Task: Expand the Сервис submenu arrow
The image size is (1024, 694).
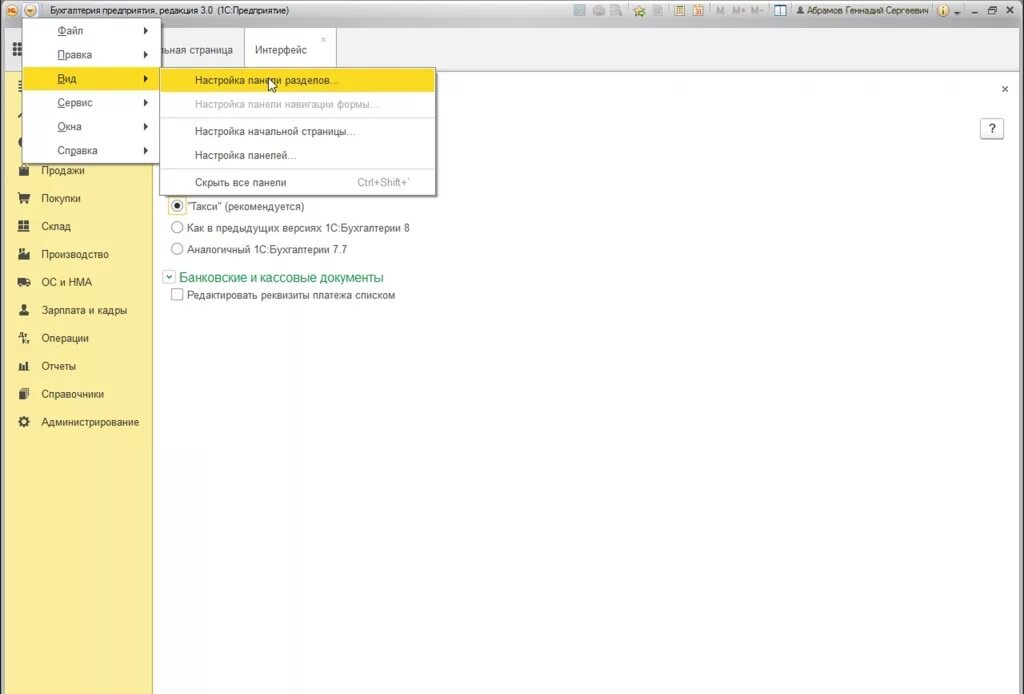Action: pos(146,103)
